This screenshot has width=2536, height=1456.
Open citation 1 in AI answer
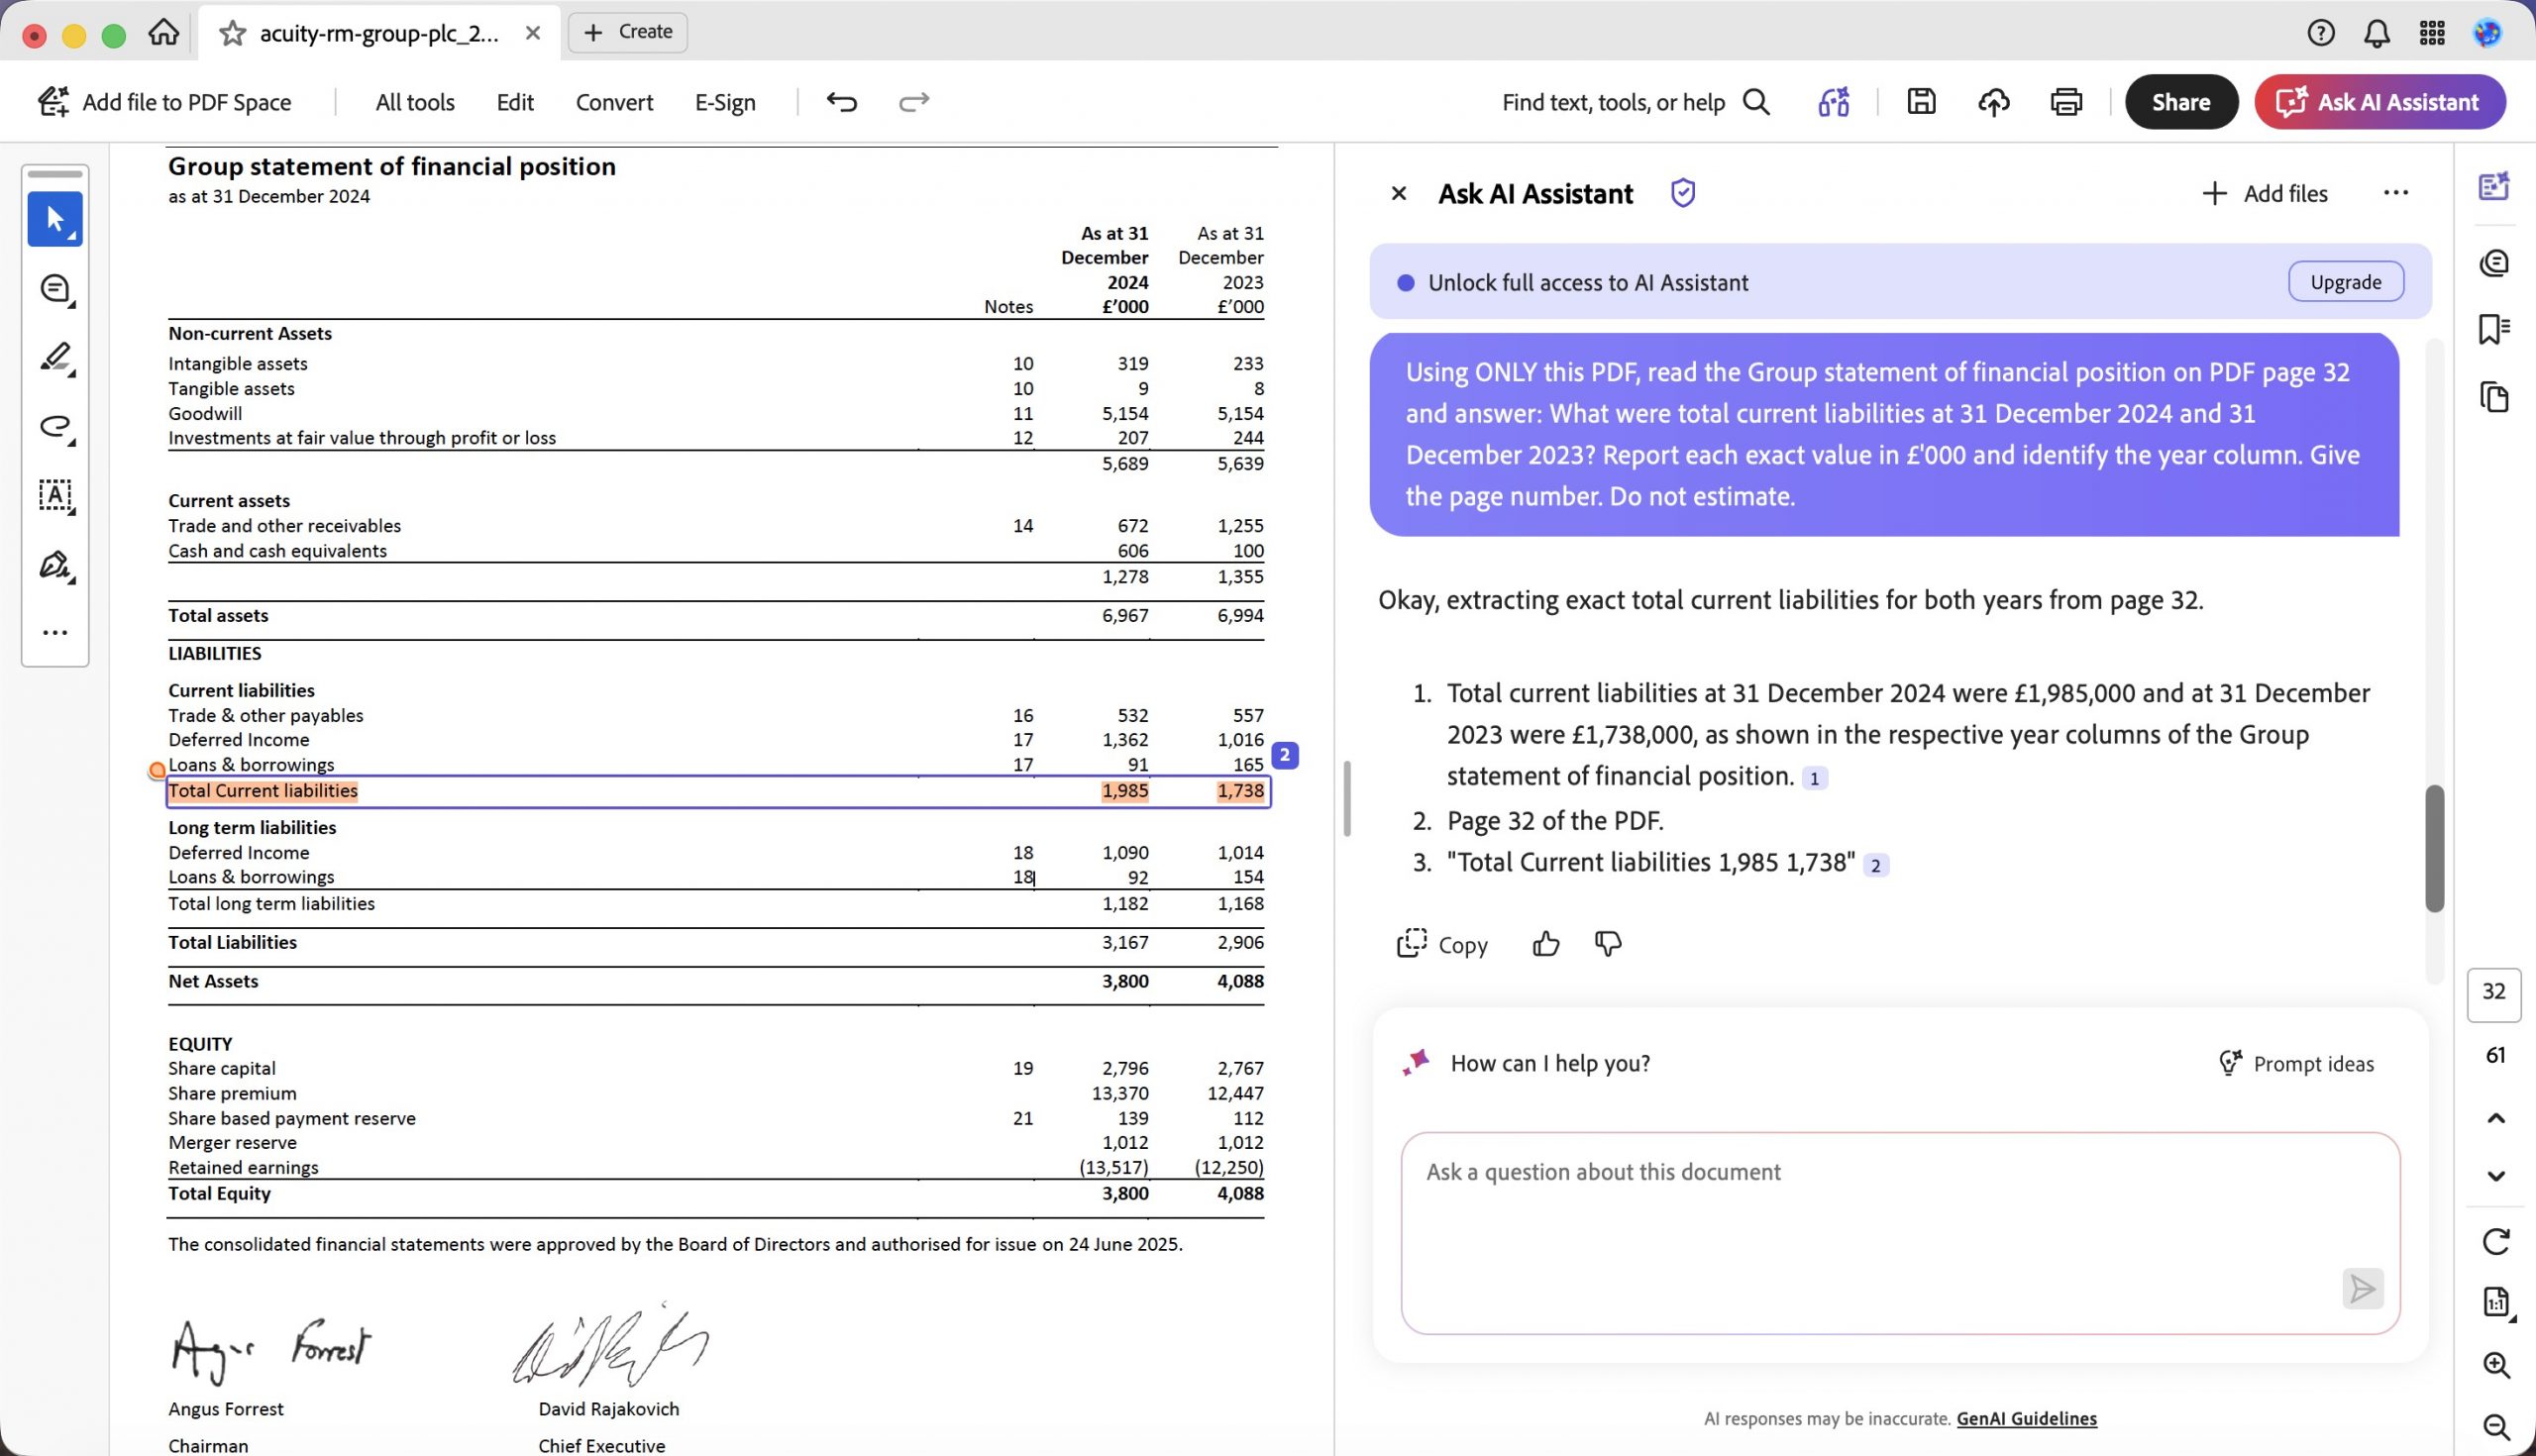(x=1814, y=778)
